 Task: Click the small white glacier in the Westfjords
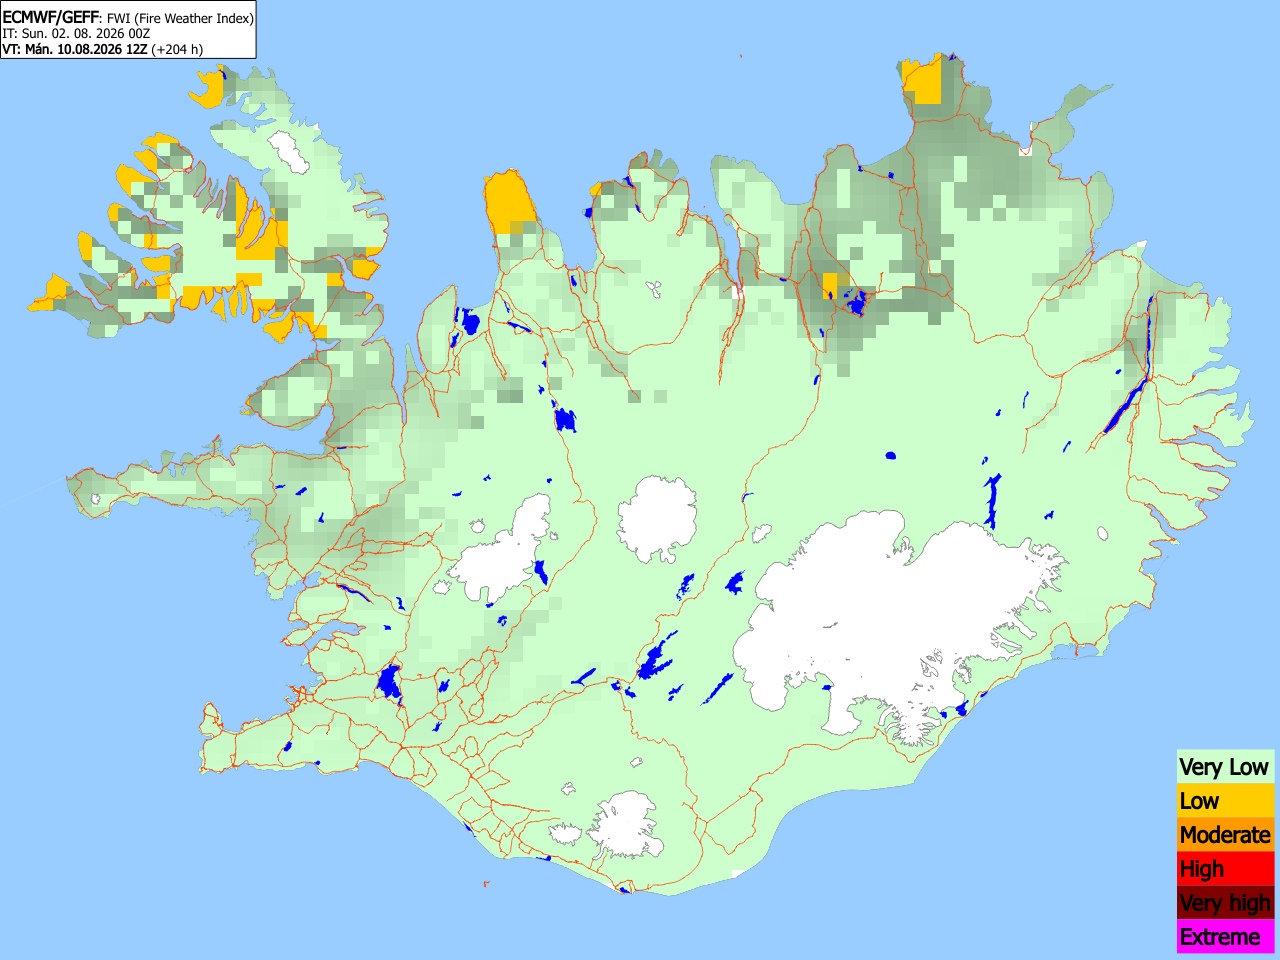point(291,152)
